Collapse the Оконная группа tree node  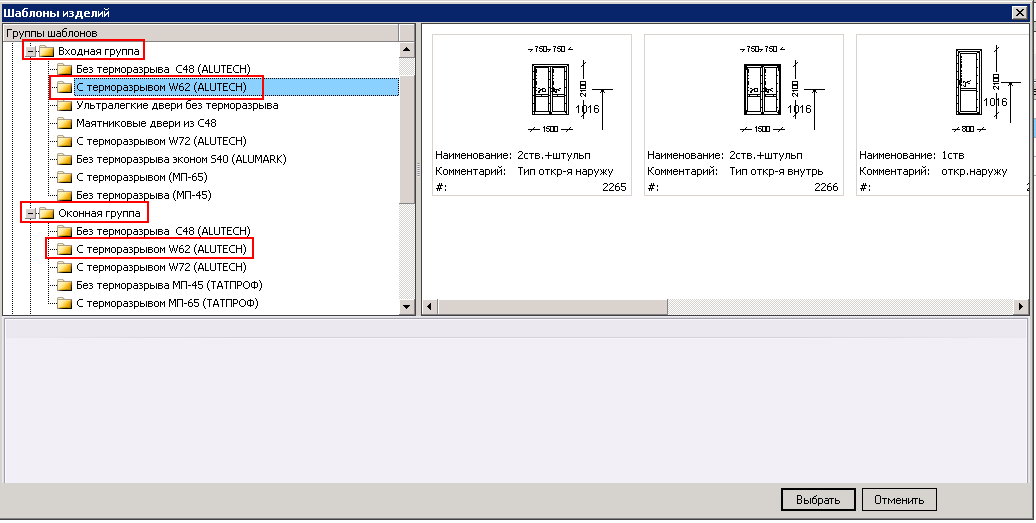point(30,213)
